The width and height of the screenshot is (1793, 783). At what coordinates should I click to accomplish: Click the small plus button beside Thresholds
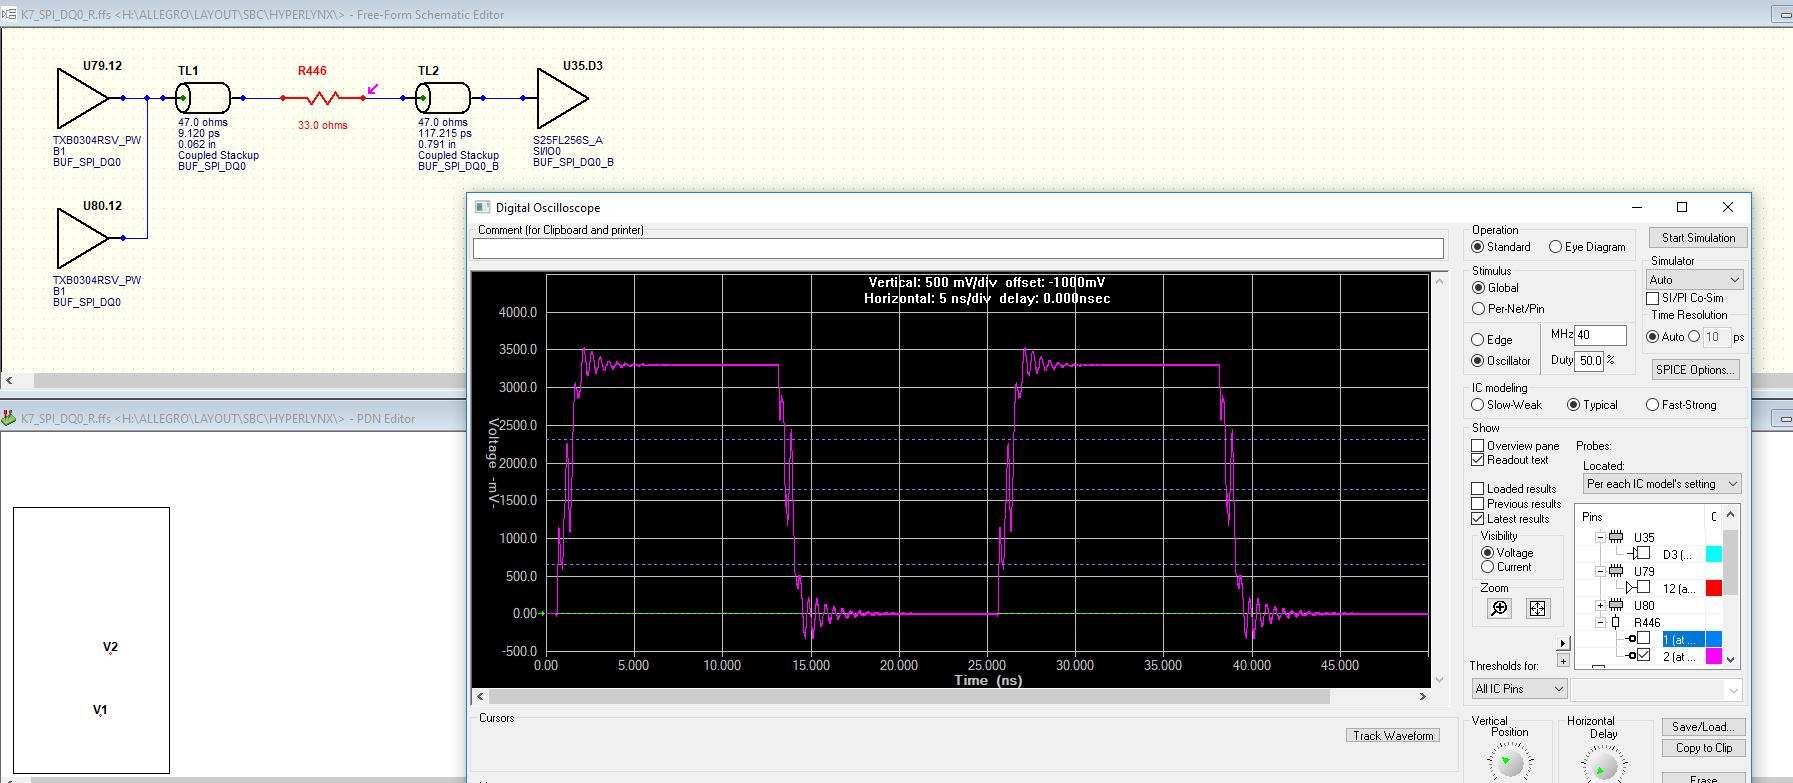(x=1564, y=660)
